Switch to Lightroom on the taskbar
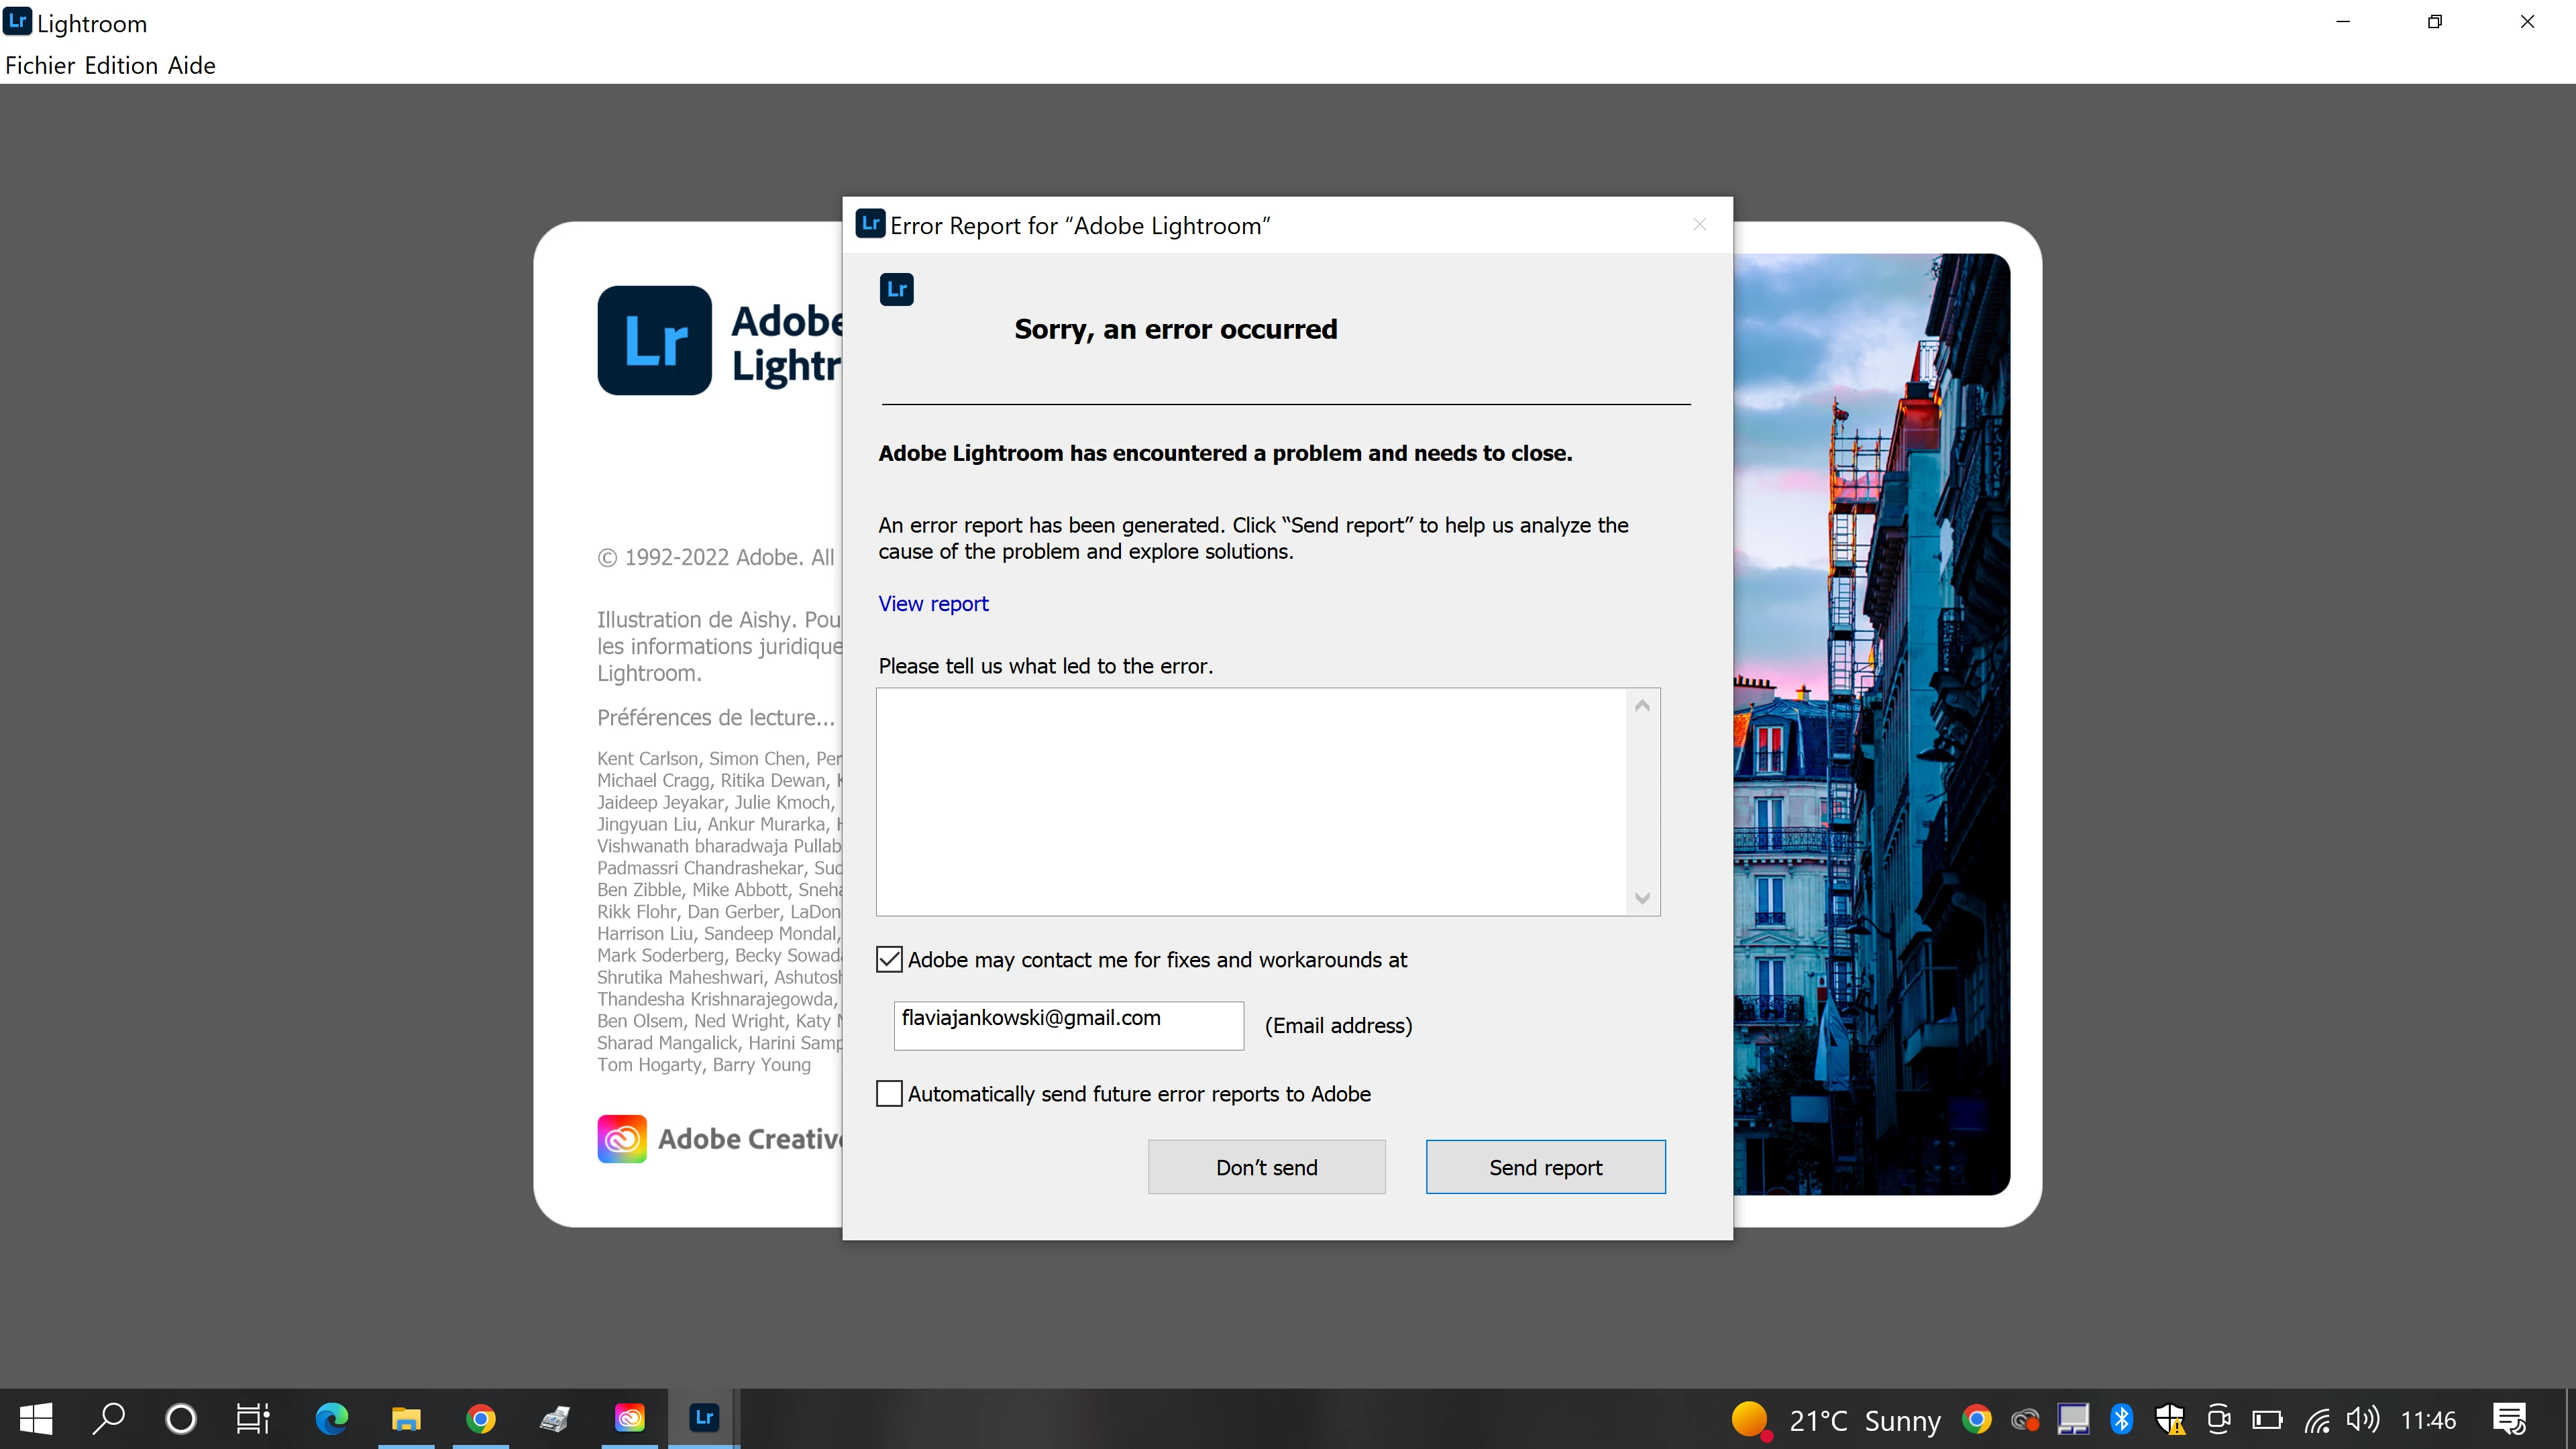 click(704, 1419)
